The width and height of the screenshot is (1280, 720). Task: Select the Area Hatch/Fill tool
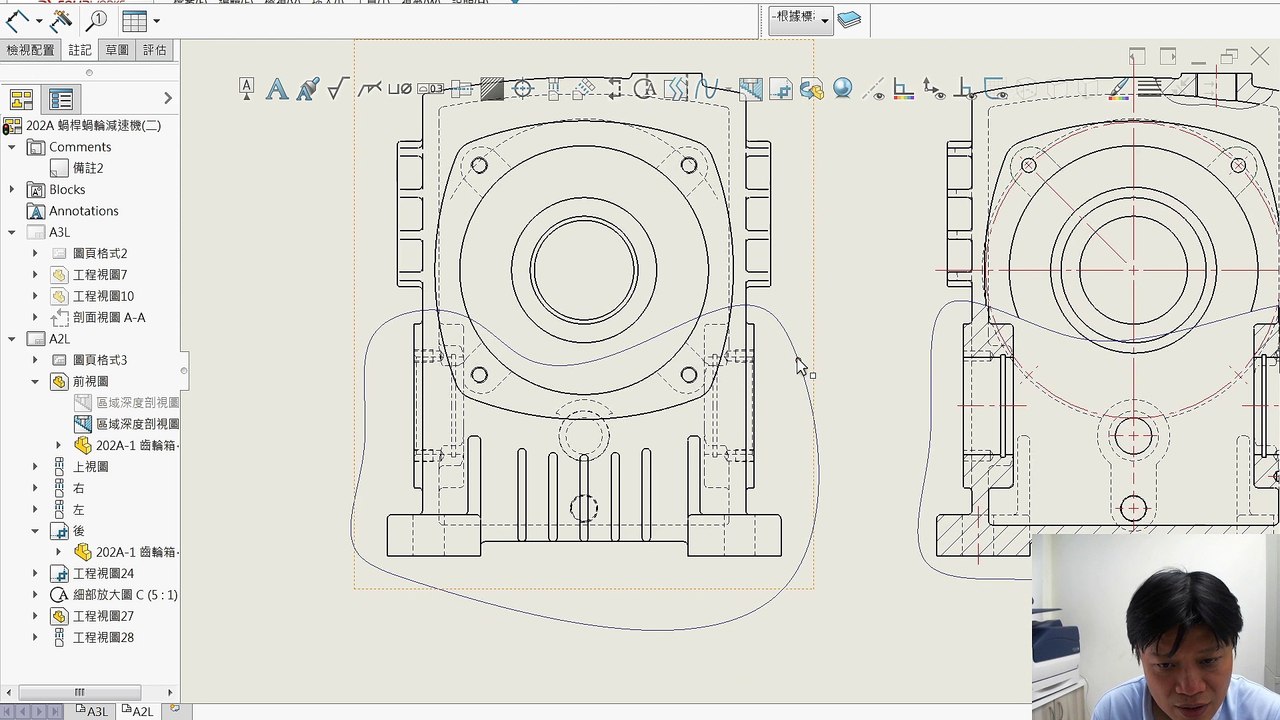pyautogui.click(x=491, y=89)
